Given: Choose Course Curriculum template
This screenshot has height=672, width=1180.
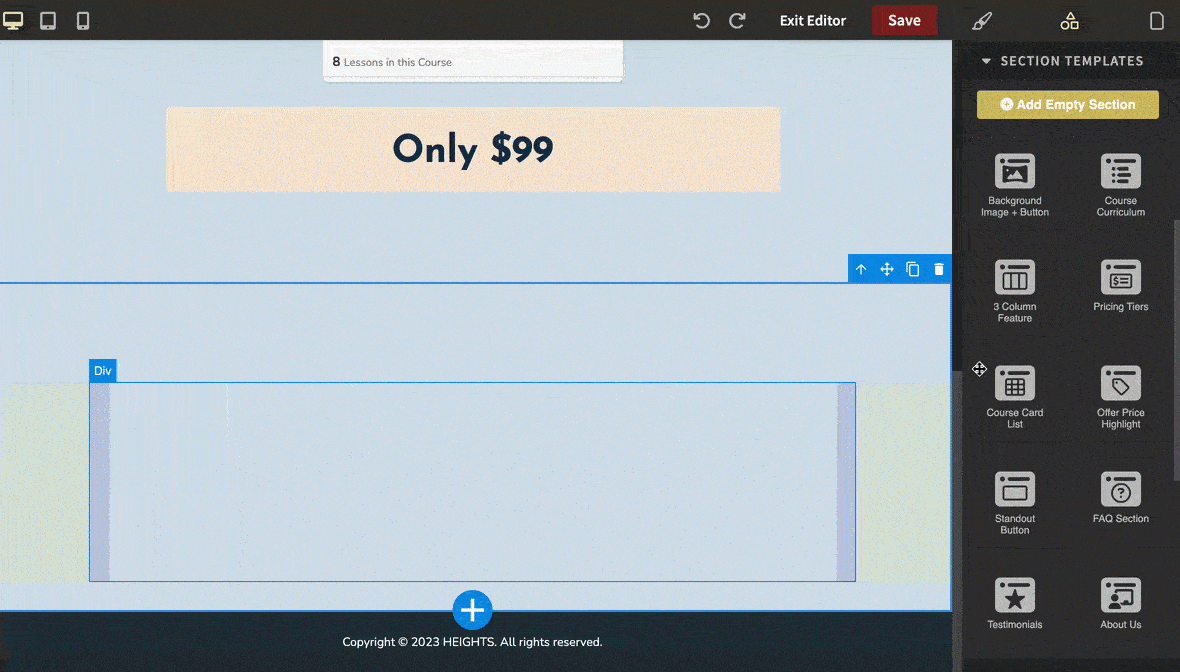Looking at the screenshot, I should (x=1121, y=185).
